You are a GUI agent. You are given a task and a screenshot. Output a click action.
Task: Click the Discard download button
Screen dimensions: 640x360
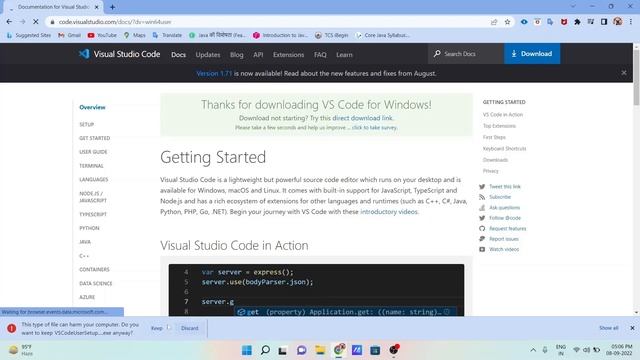tap(189, 328)
